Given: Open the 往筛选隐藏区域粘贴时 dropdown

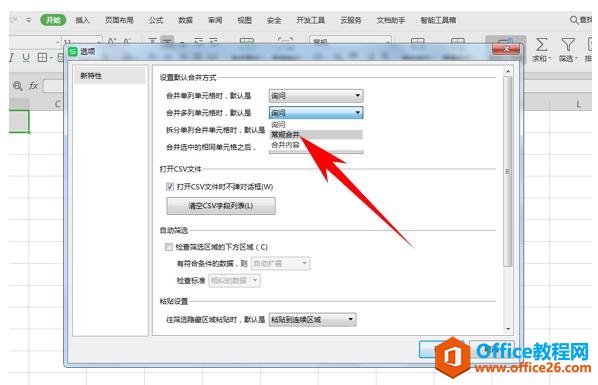Looking at the screenshot, I should point(312,319).
